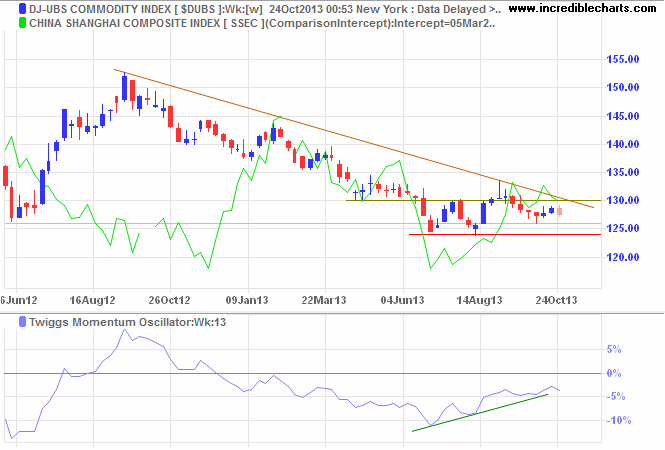Click the www.incrediblecharts.com watermark link
This screenshot has width=665, height=450.
click(583, 8)
